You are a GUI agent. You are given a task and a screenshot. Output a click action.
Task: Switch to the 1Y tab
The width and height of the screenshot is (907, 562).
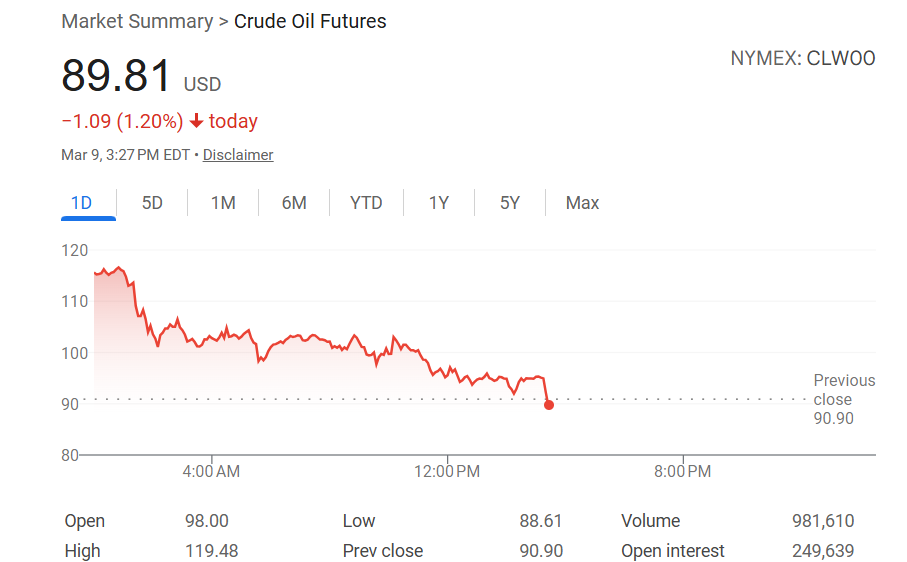point(439,203)
